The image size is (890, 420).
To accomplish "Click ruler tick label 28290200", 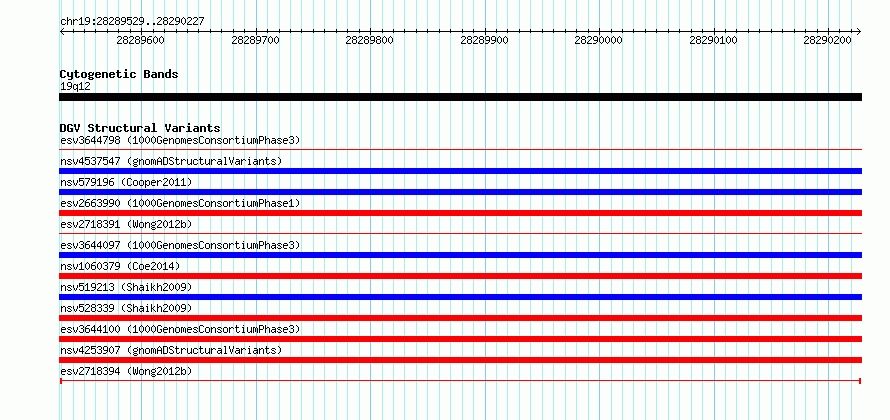I will 828,40.
